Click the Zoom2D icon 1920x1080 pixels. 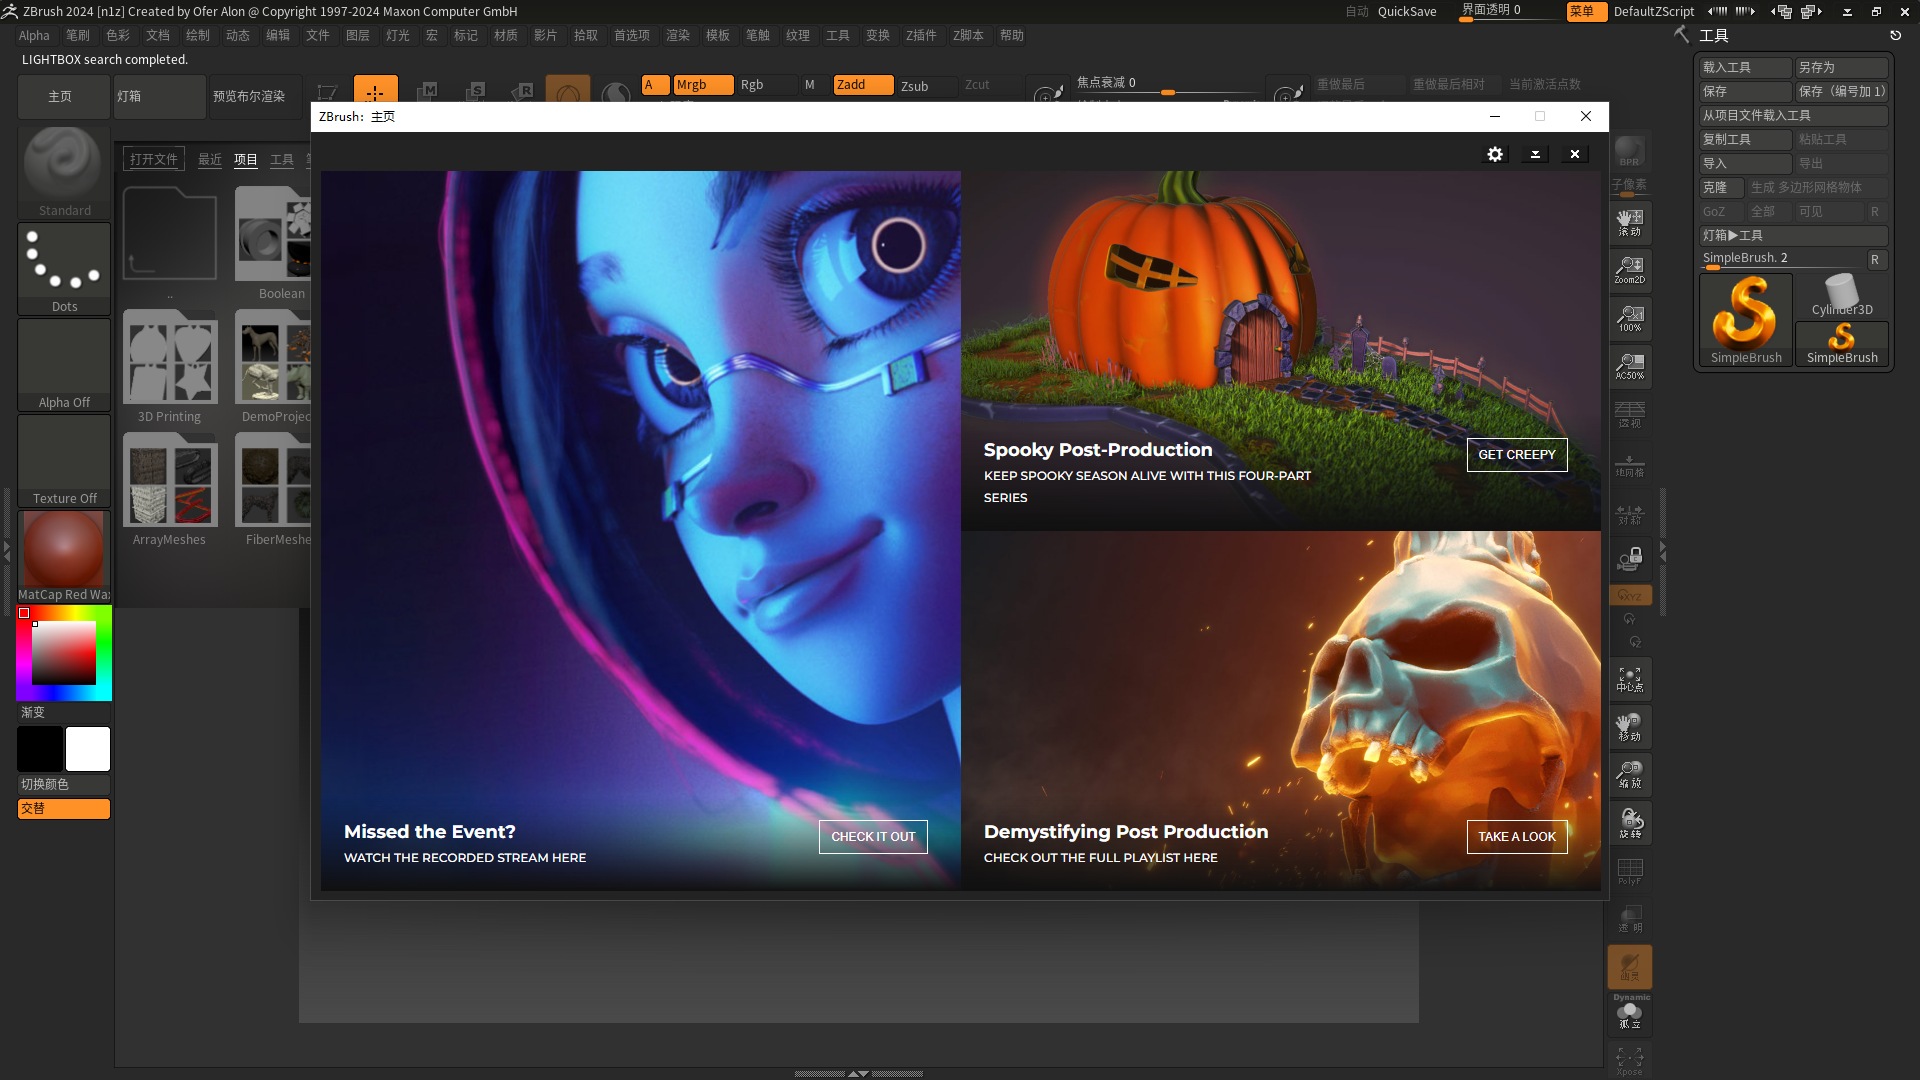tap(1629, 270)
